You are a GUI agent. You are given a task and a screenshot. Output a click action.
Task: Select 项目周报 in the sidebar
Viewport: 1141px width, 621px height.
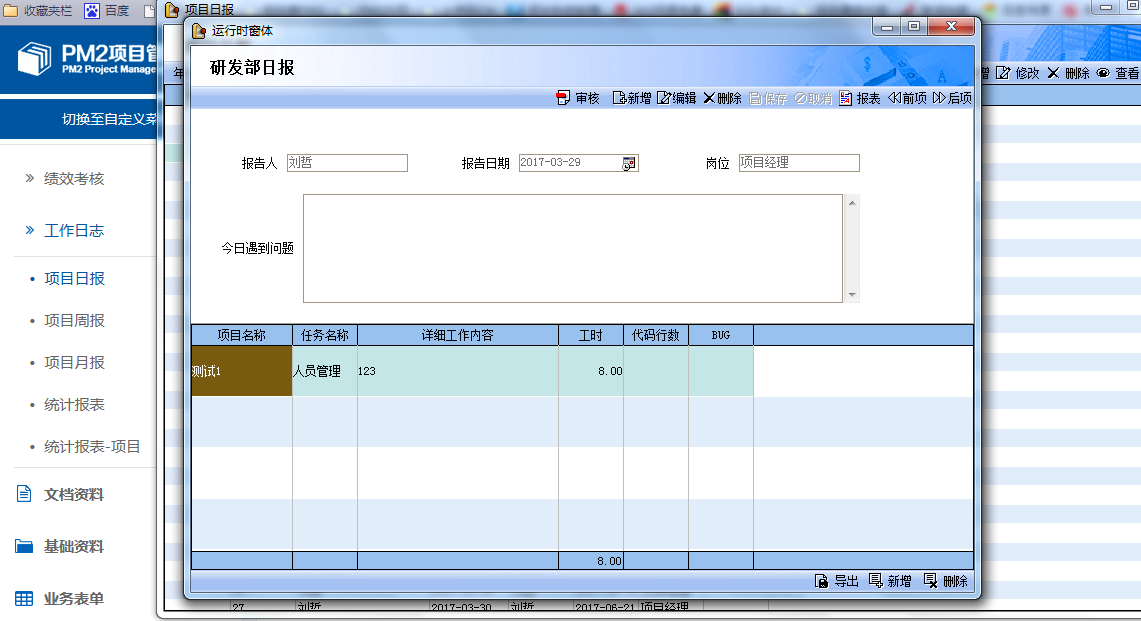tap(74, 321)
